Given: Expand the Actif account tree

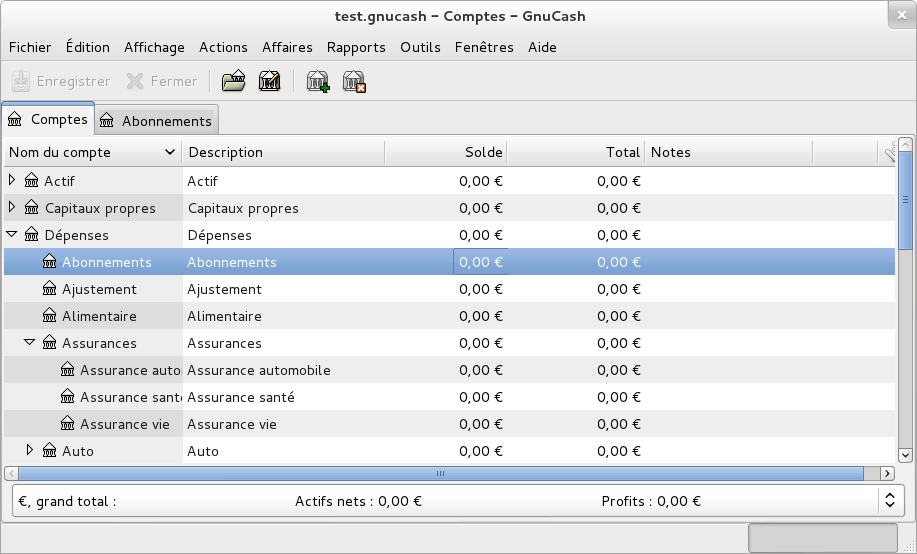Looking at the screenshot, I should [12, 181].
